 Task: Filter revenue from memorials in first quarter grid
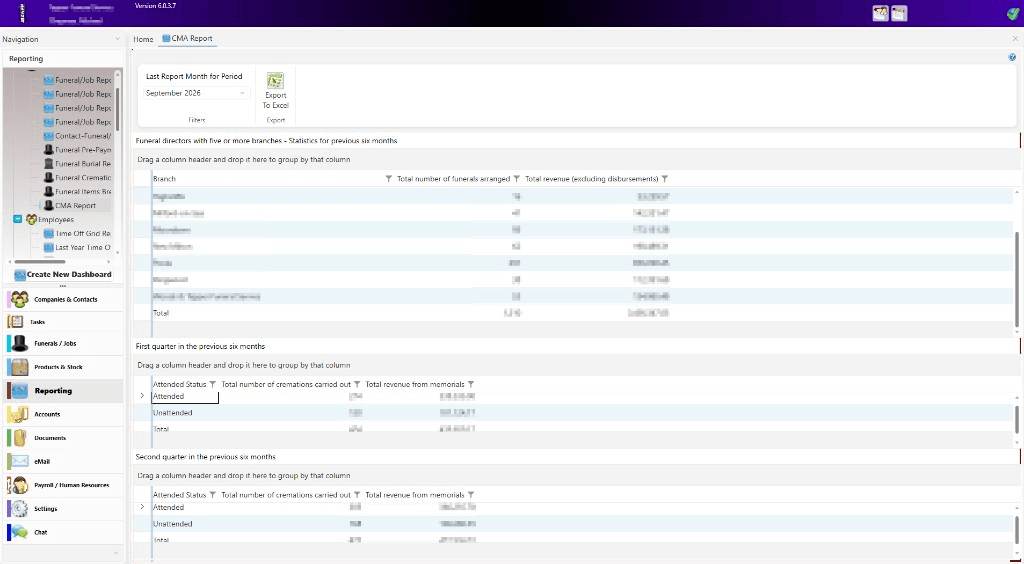471,384
